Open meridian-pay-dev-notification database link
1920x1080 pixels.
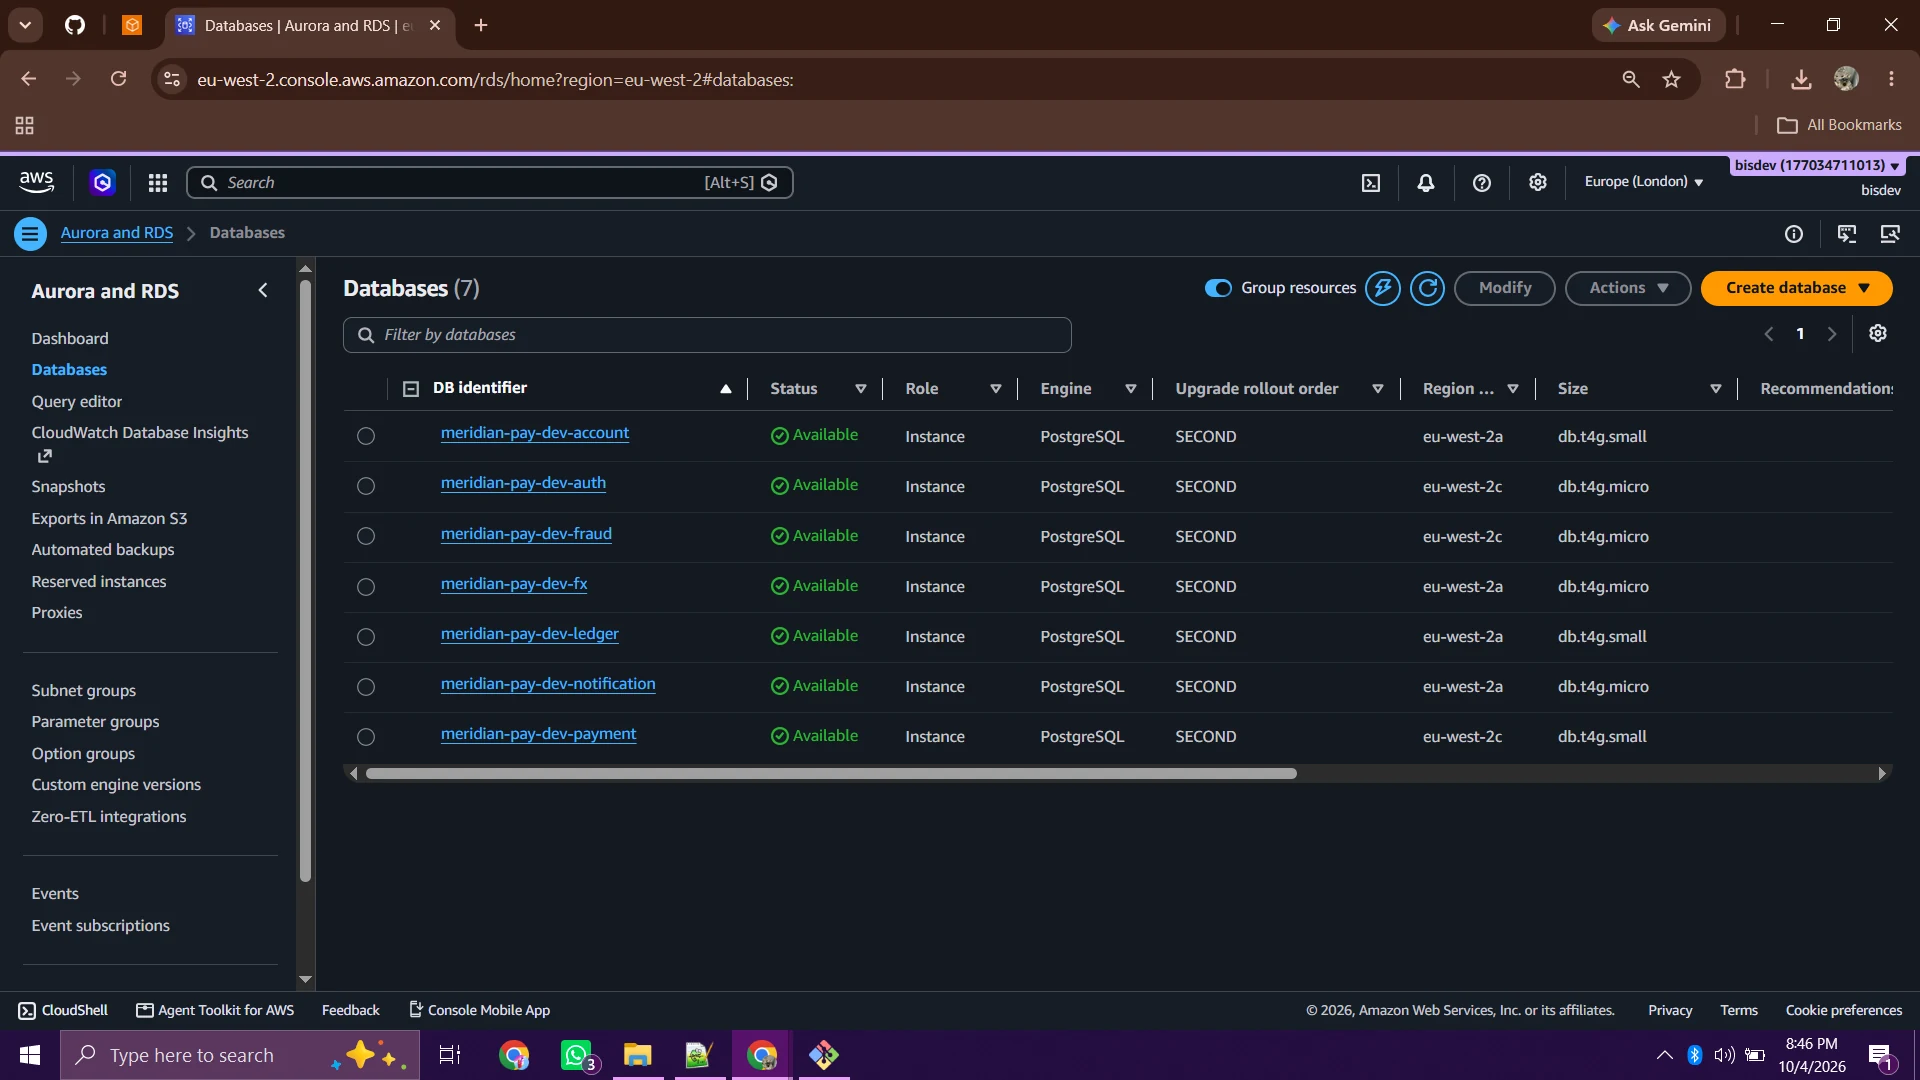pos(548,684)
